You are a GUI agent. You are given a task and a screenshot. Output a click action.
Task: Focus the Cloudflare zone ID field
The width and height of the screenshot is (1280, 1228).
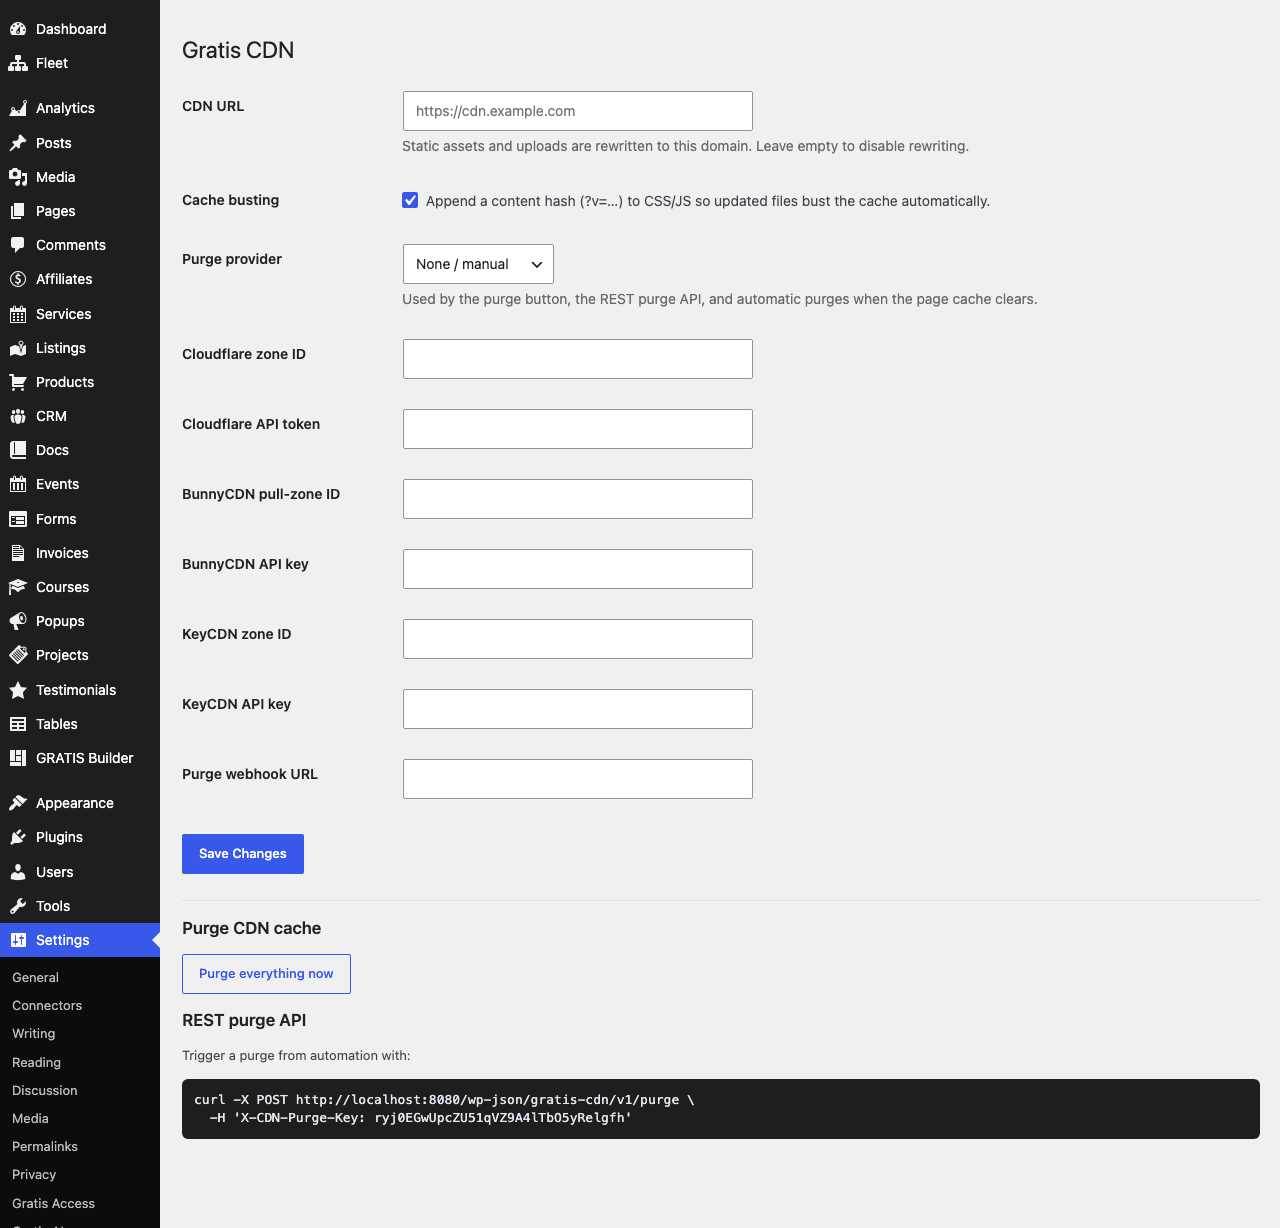click(578, 359)
